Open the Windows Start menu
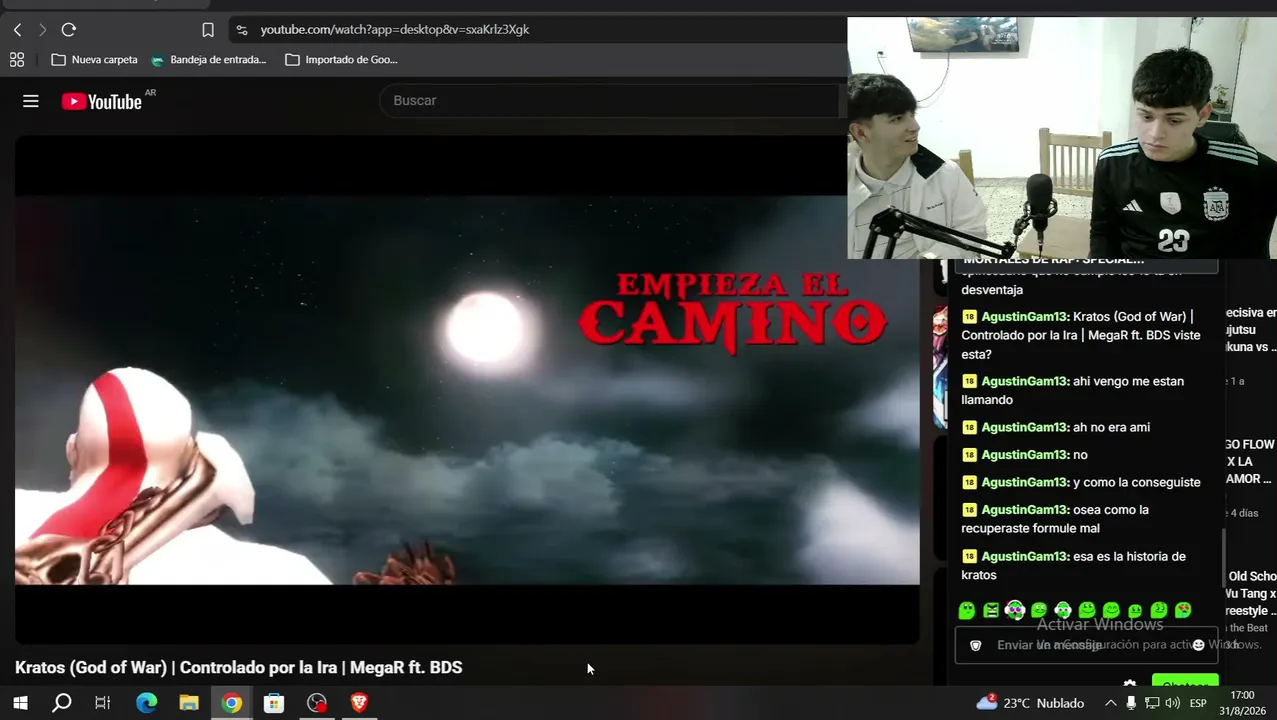 pyautogui.click(x=20, y=703)
